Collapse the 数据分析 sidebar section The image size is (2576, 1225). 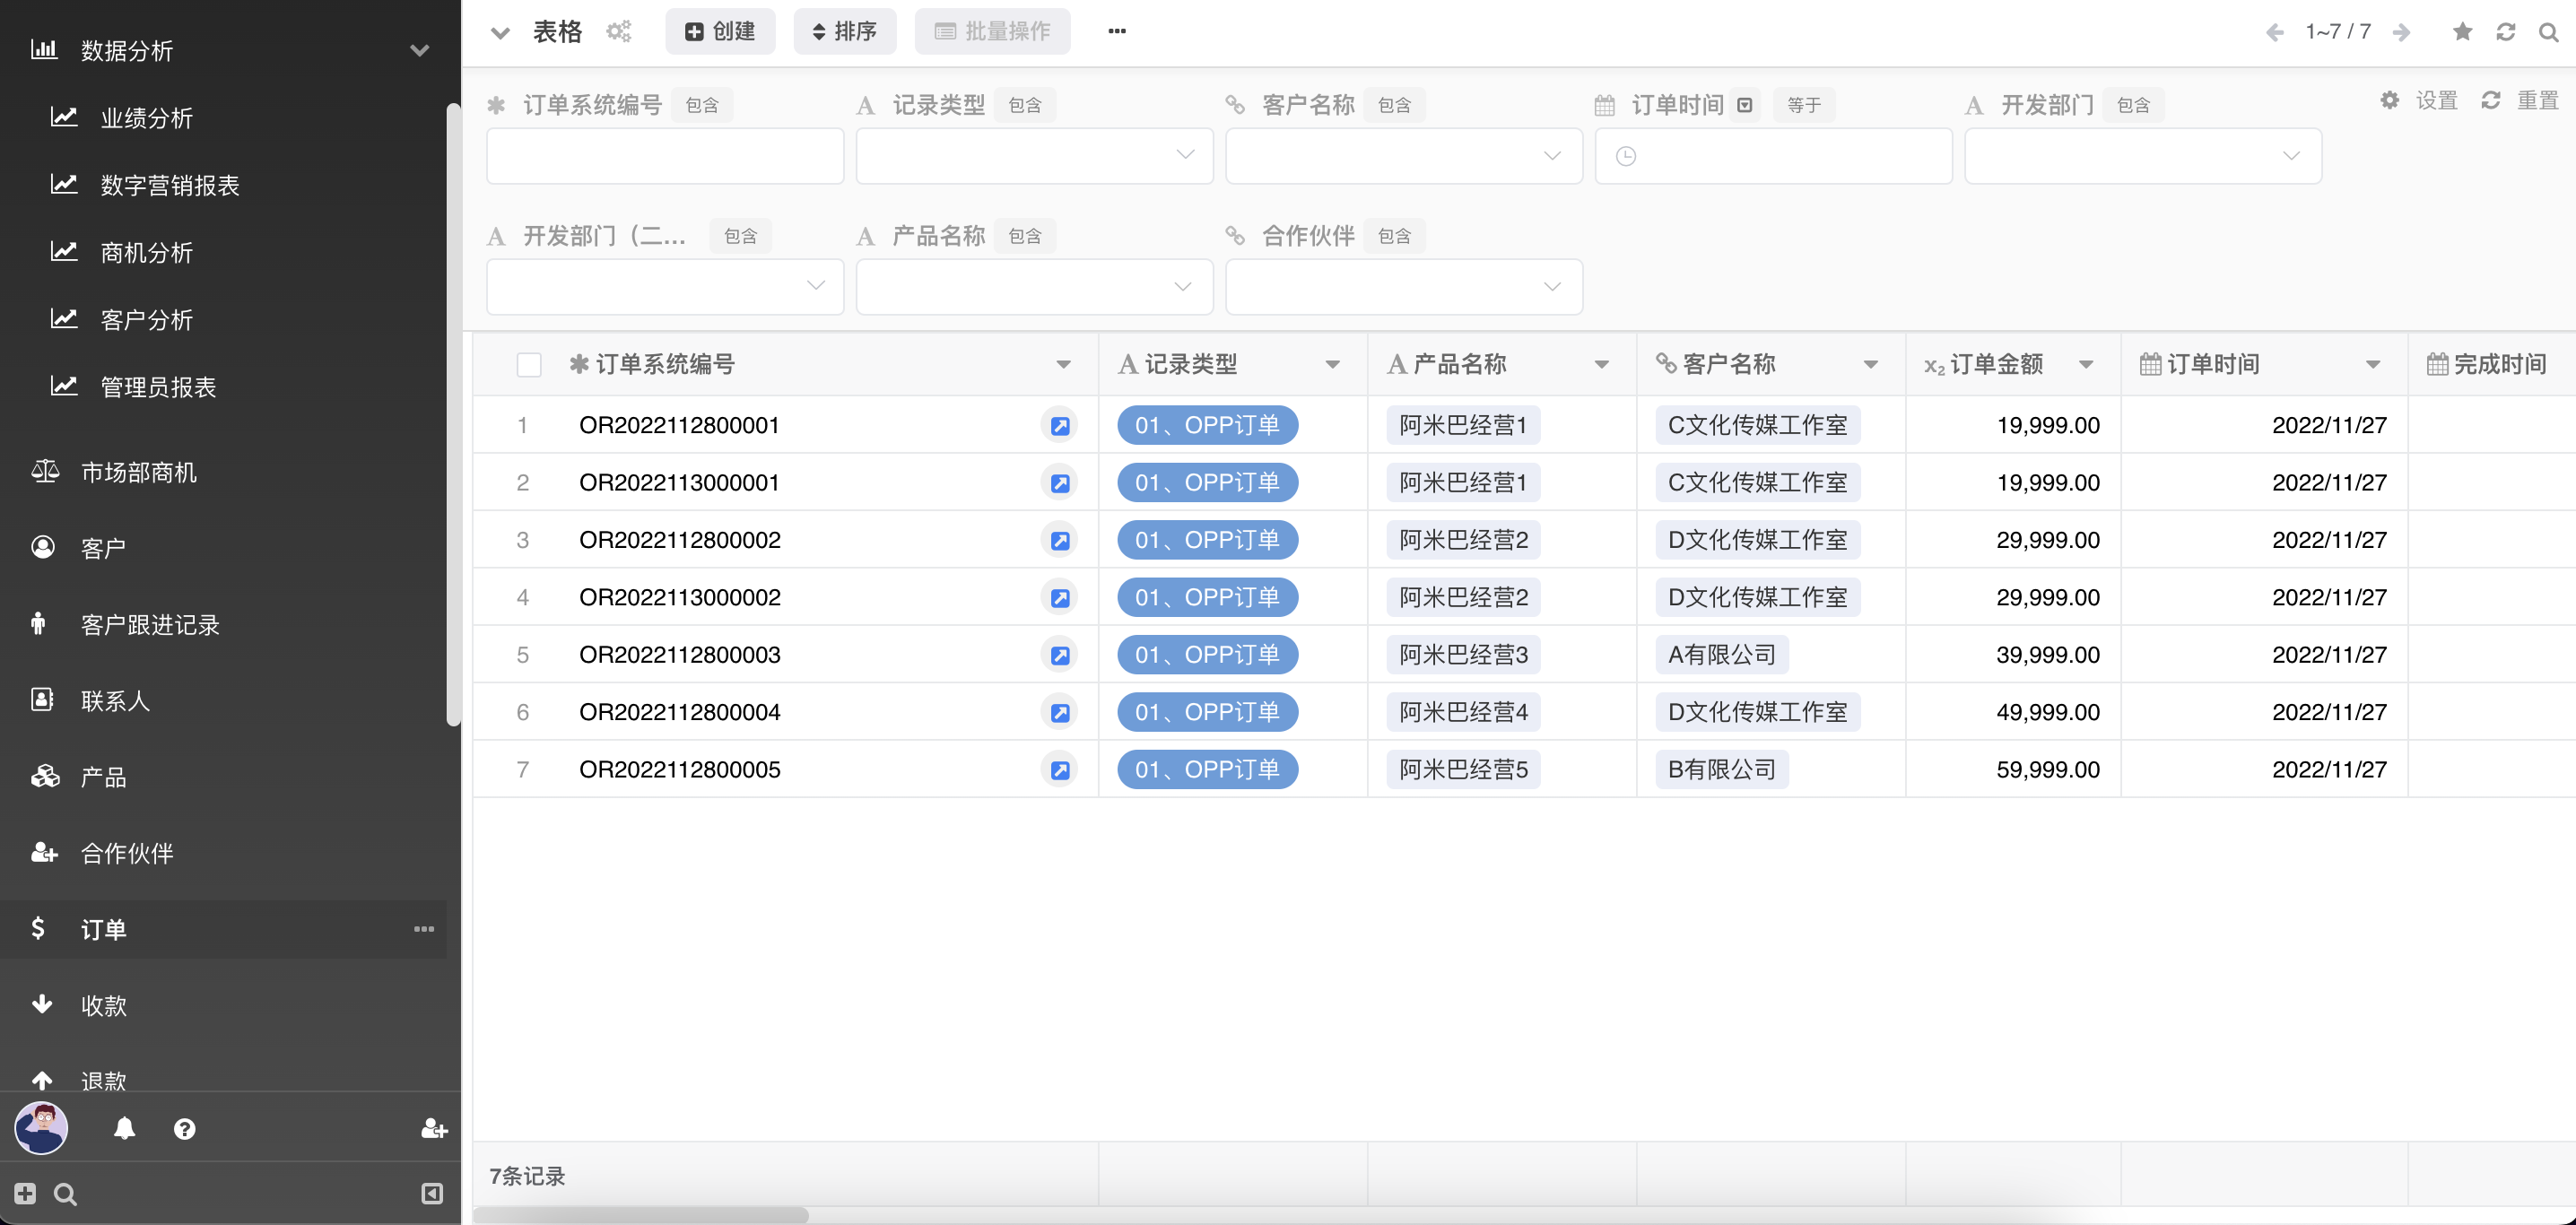pyautogui.click(x=420, y=50)
